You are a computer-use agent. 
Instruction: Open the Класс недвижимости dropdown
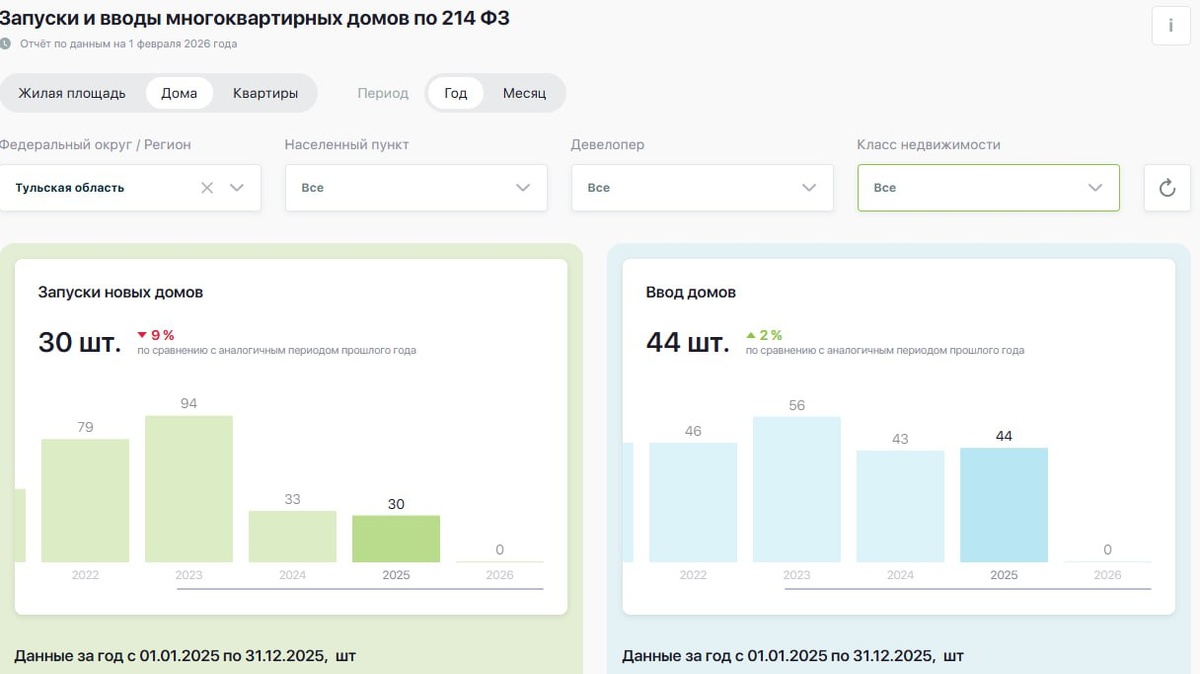[x=988, y=188]
